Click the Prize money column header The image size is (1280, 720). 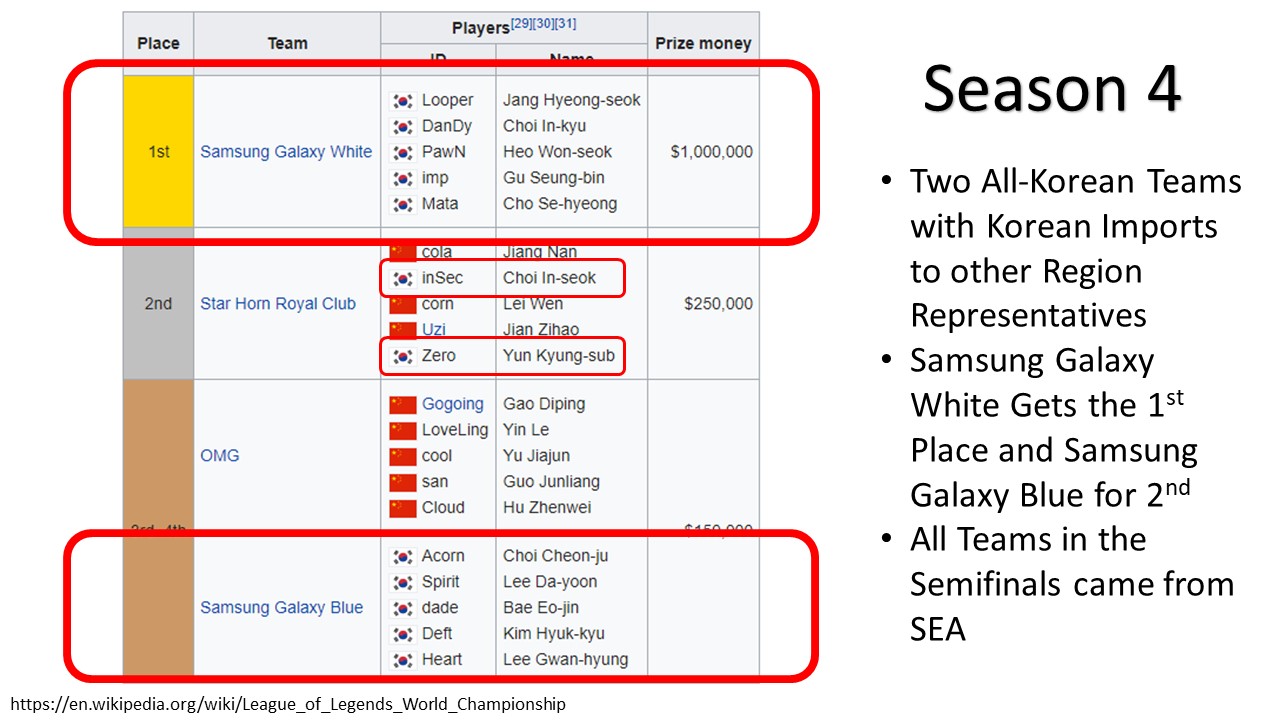pyautogui.click(x=703, y=43)
